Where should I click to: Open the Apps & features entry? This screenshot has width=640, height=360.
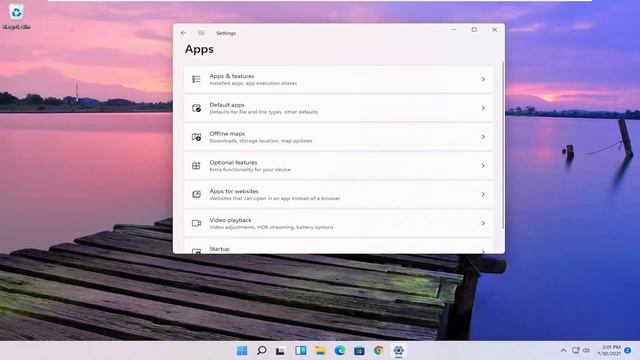[338, 79]
